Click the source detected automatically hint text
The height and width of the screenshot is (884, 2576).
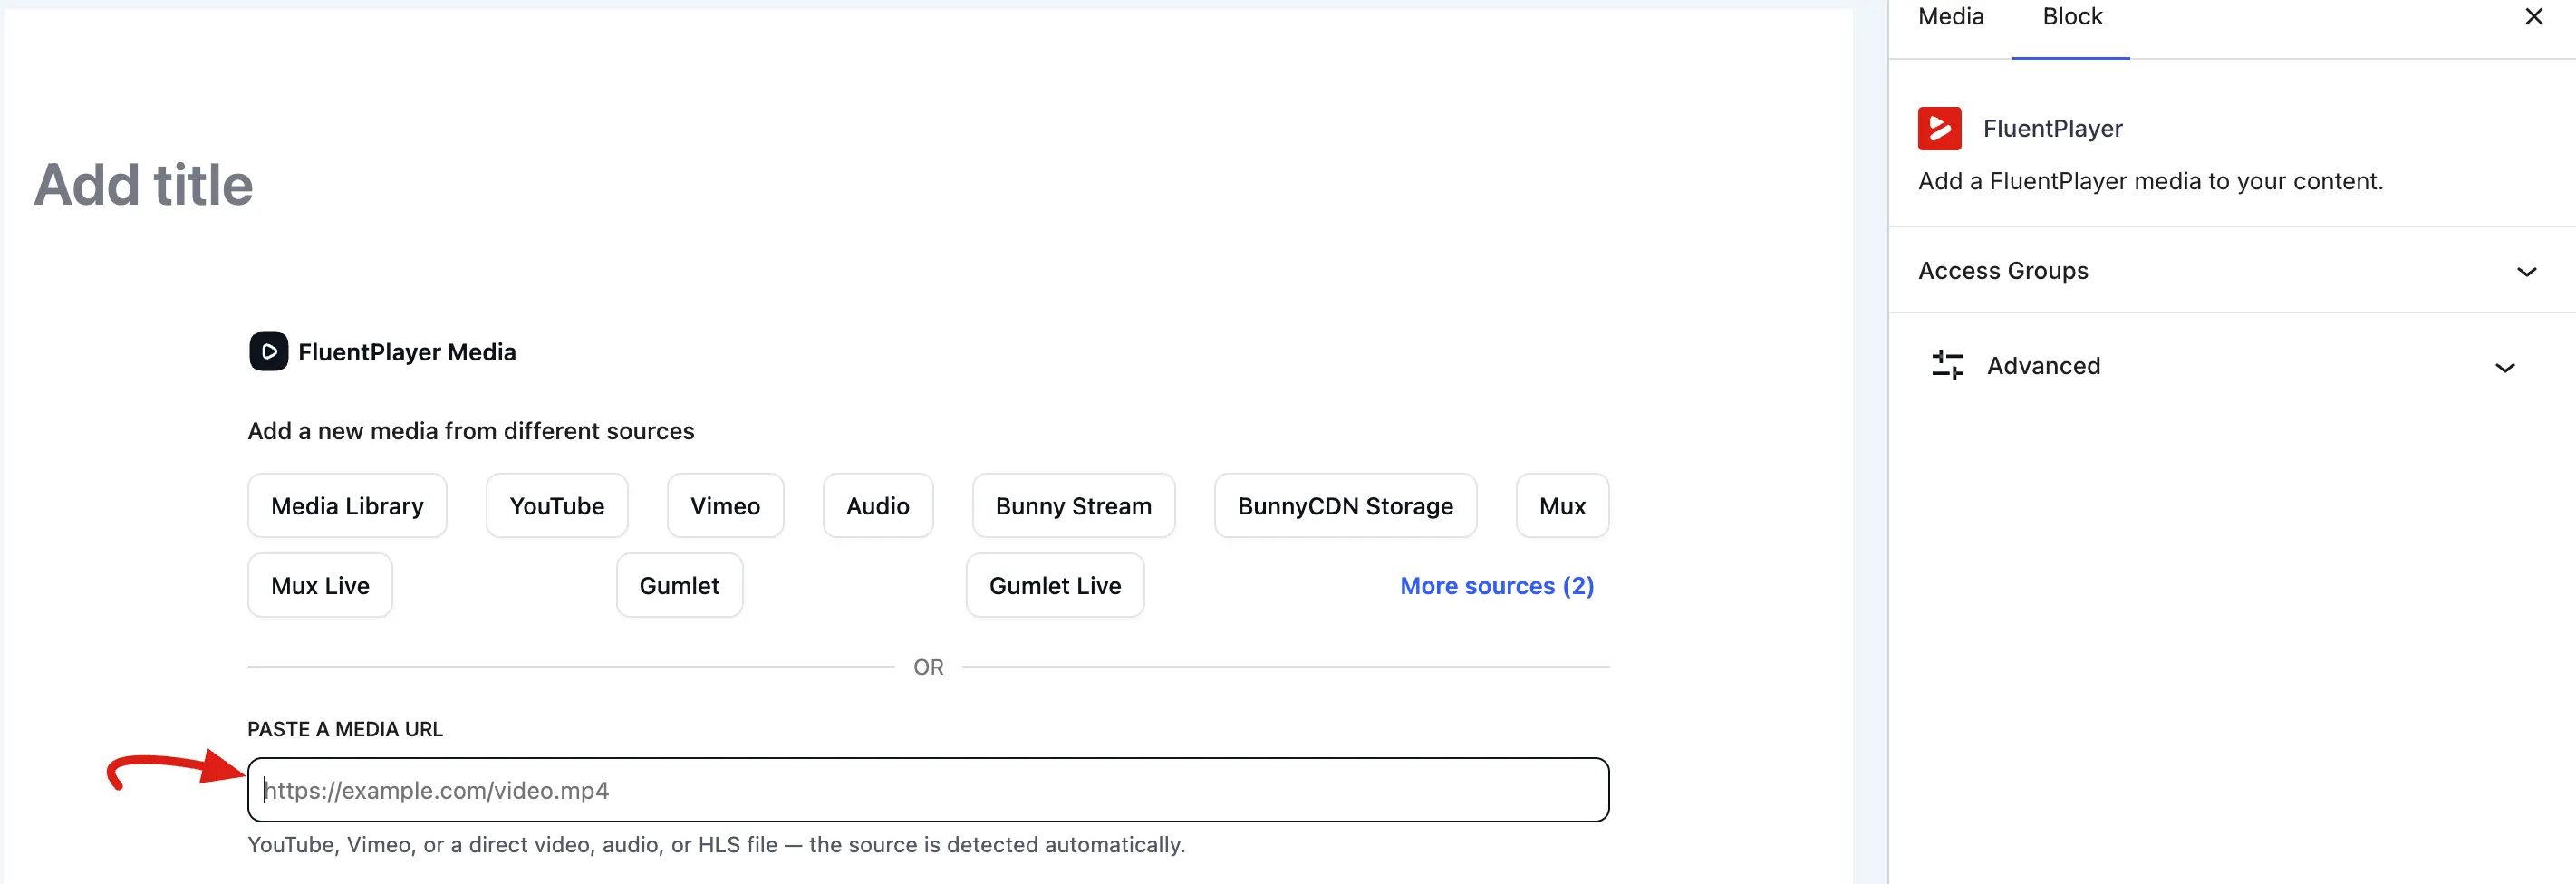(716, 845)
